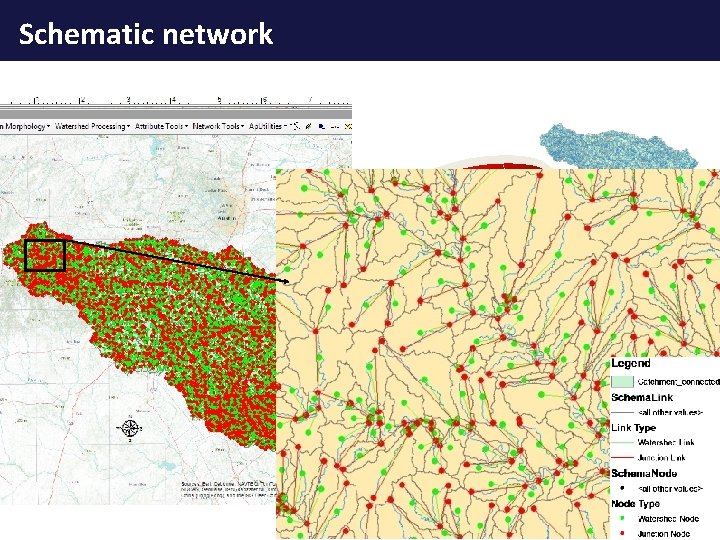The image size is (720, 540).
Task: Click the 'Legend' heading
Action: tap(631, 364)
